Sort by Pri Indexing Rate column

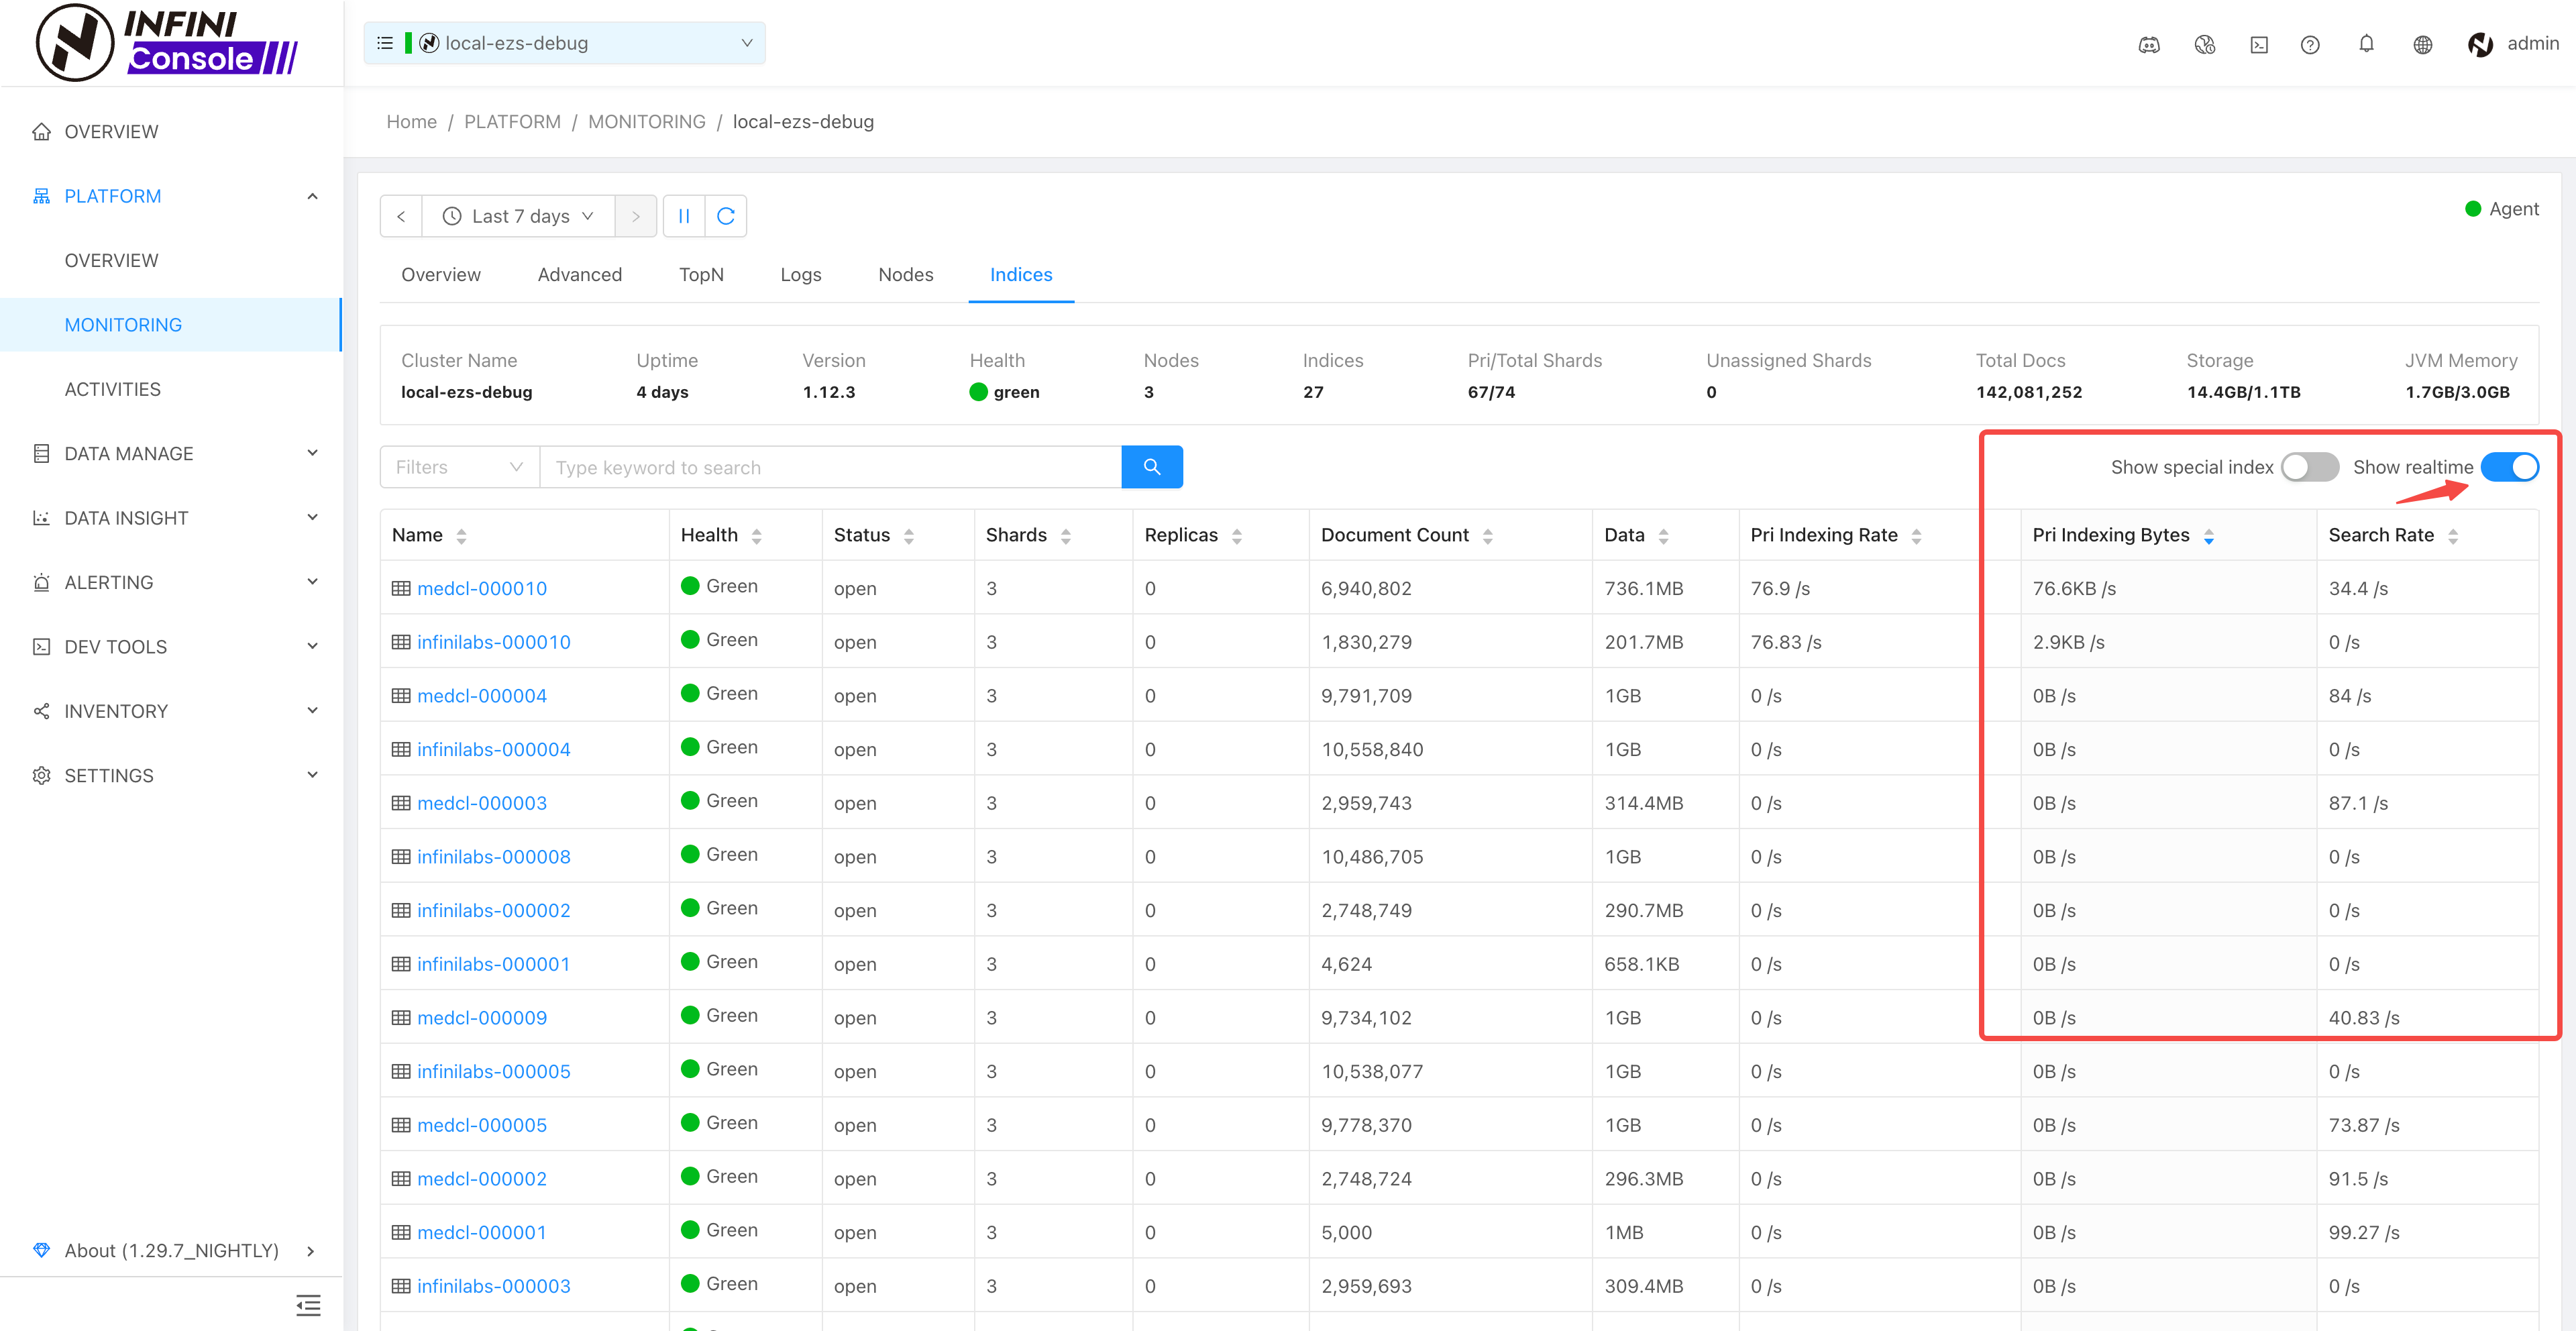pos(1917,536)
